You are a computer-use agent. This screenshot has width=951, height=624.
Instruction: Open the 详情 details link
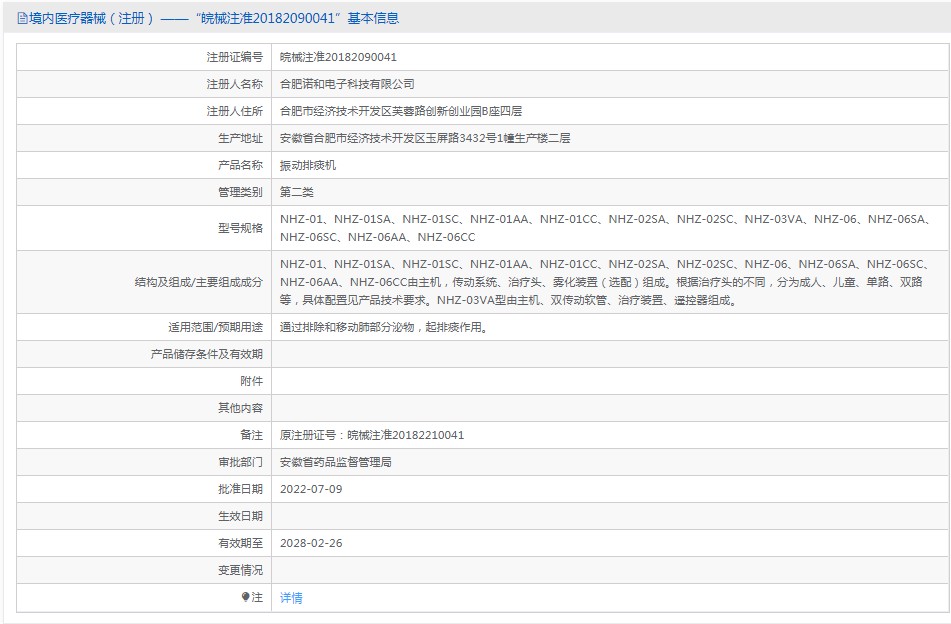coord(291,598)
